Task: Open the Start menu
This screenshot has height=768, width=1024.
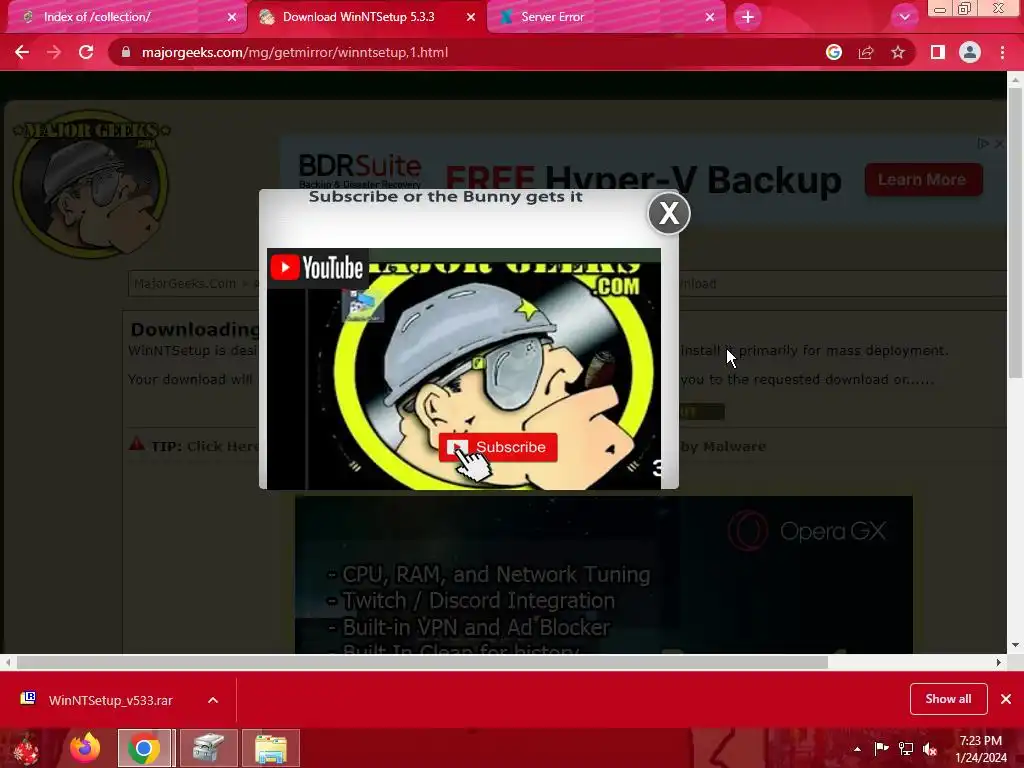Action: (x=26, y=748)
